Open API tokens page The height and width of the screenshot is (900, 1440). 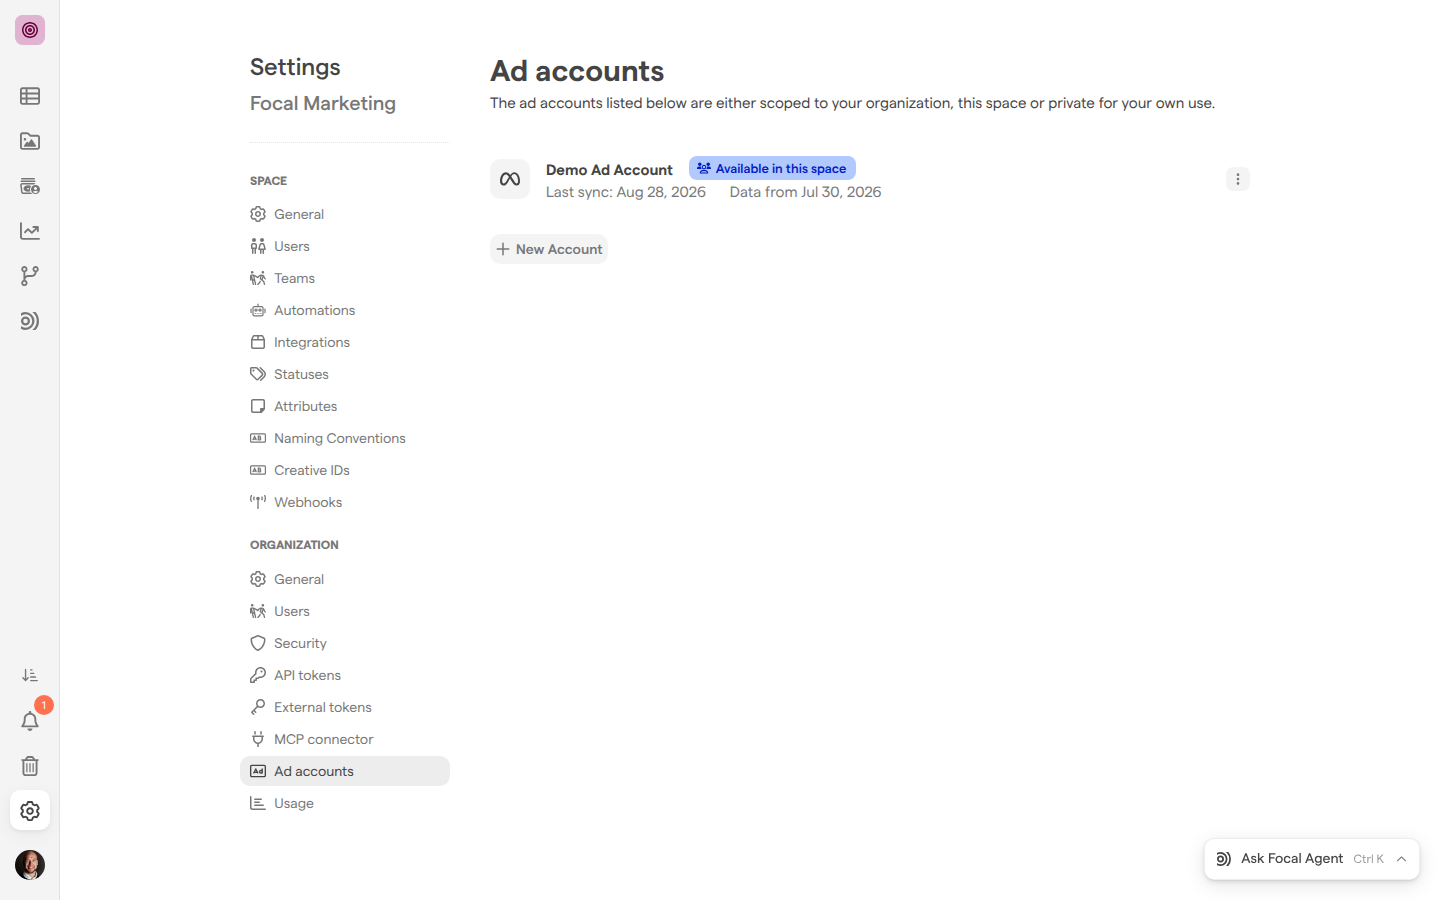(x=345, y=675)
